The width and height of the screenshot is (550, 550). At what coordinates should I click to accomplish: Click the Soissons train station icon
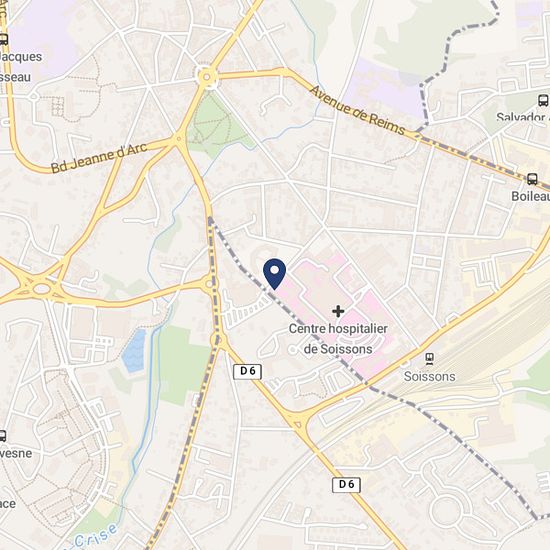(429, 358)
